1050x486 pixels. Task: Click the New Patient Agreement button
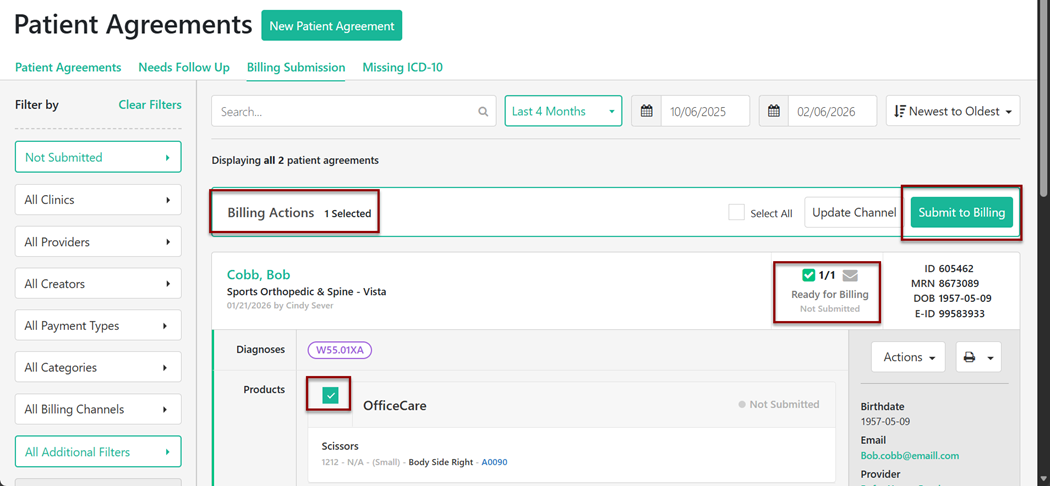click(331, 26)
